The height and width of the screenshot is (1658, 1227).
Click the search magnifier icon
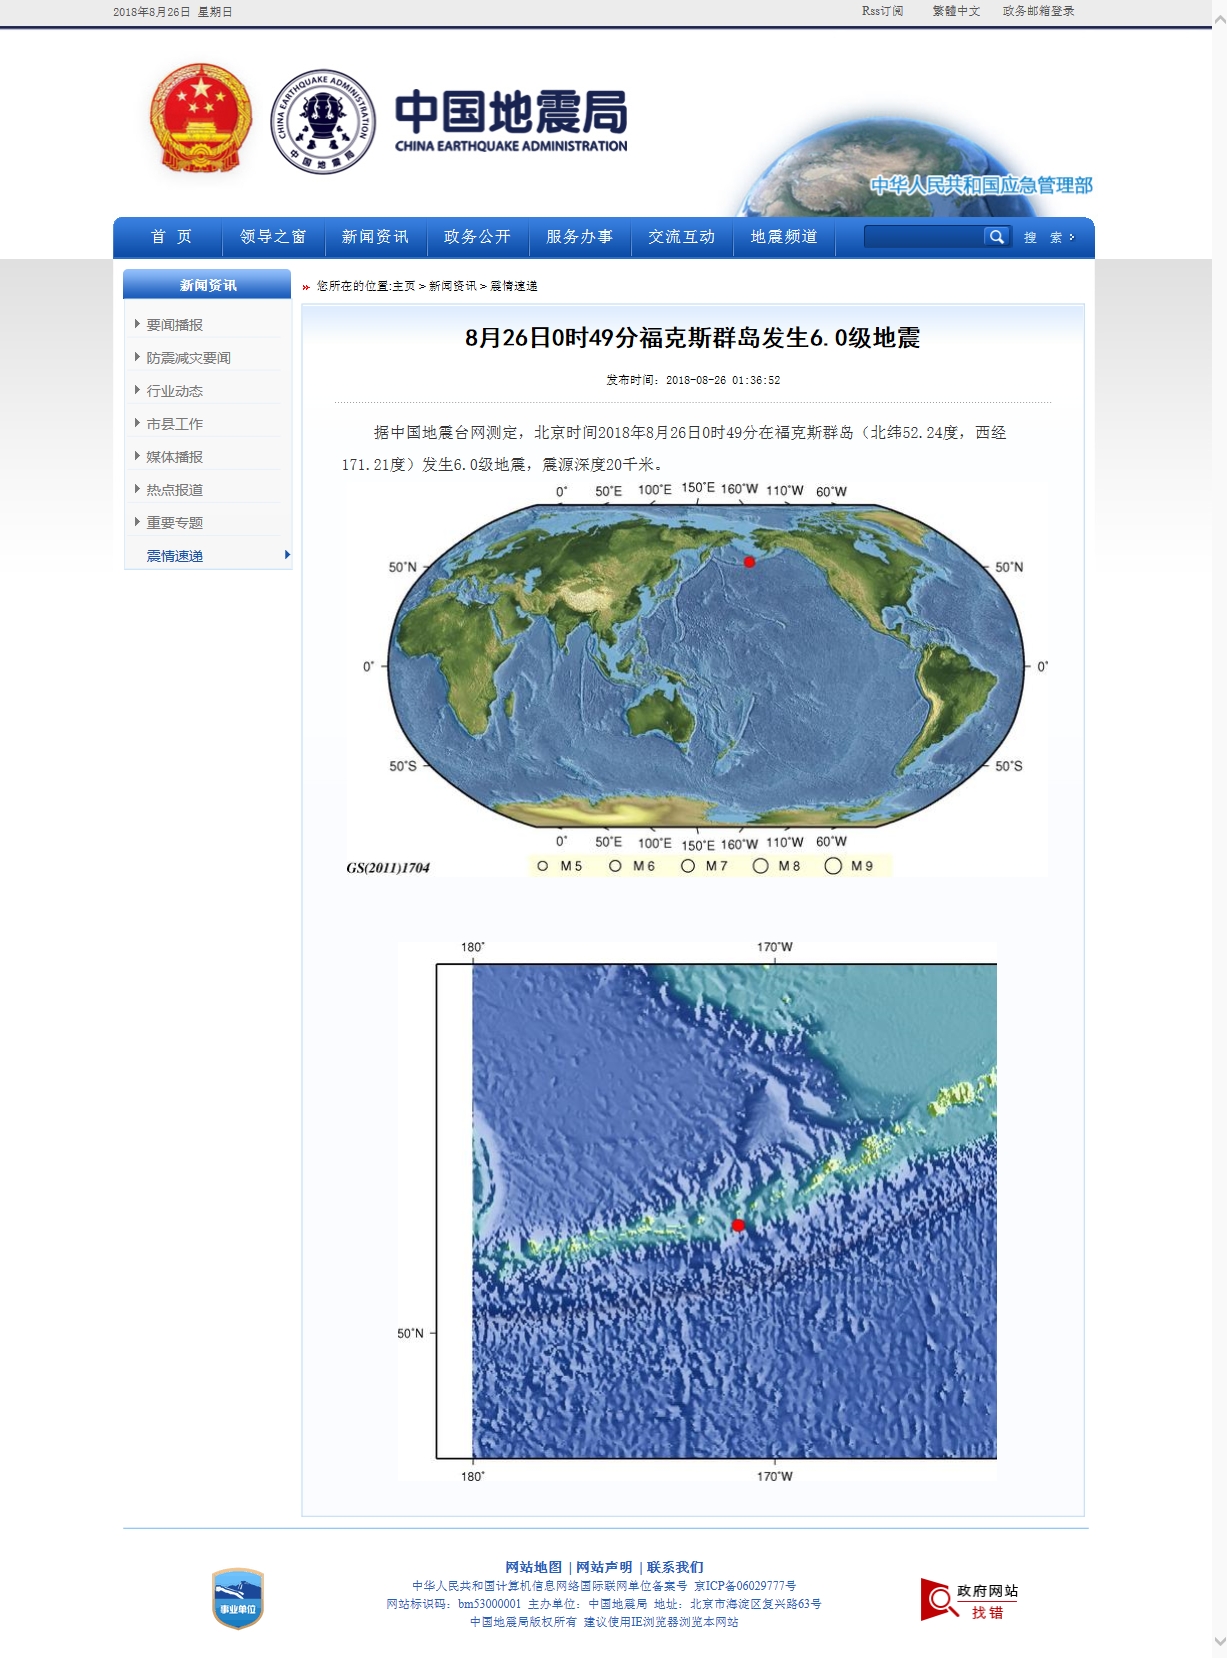pos(996,237)
